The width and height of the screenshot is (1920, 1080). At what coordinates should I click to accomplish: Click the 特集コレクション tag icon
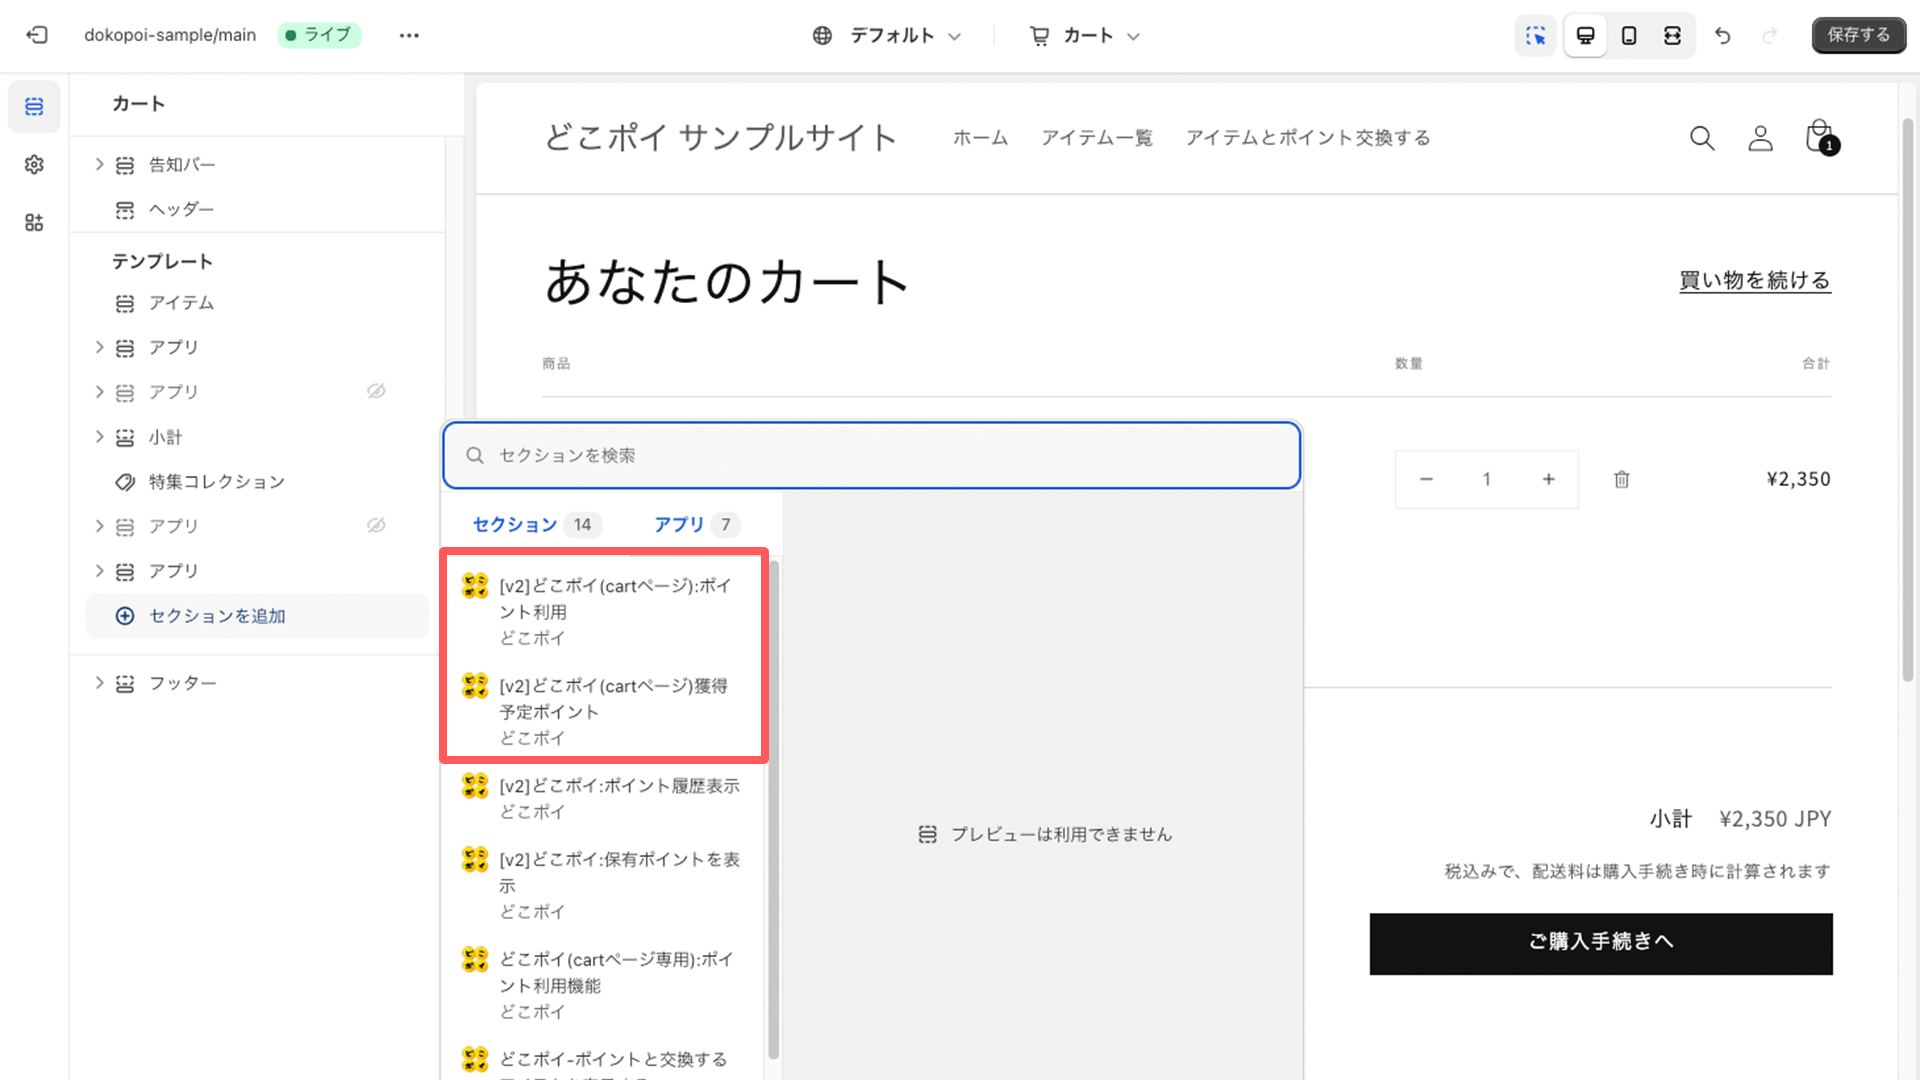coord(125,482)
